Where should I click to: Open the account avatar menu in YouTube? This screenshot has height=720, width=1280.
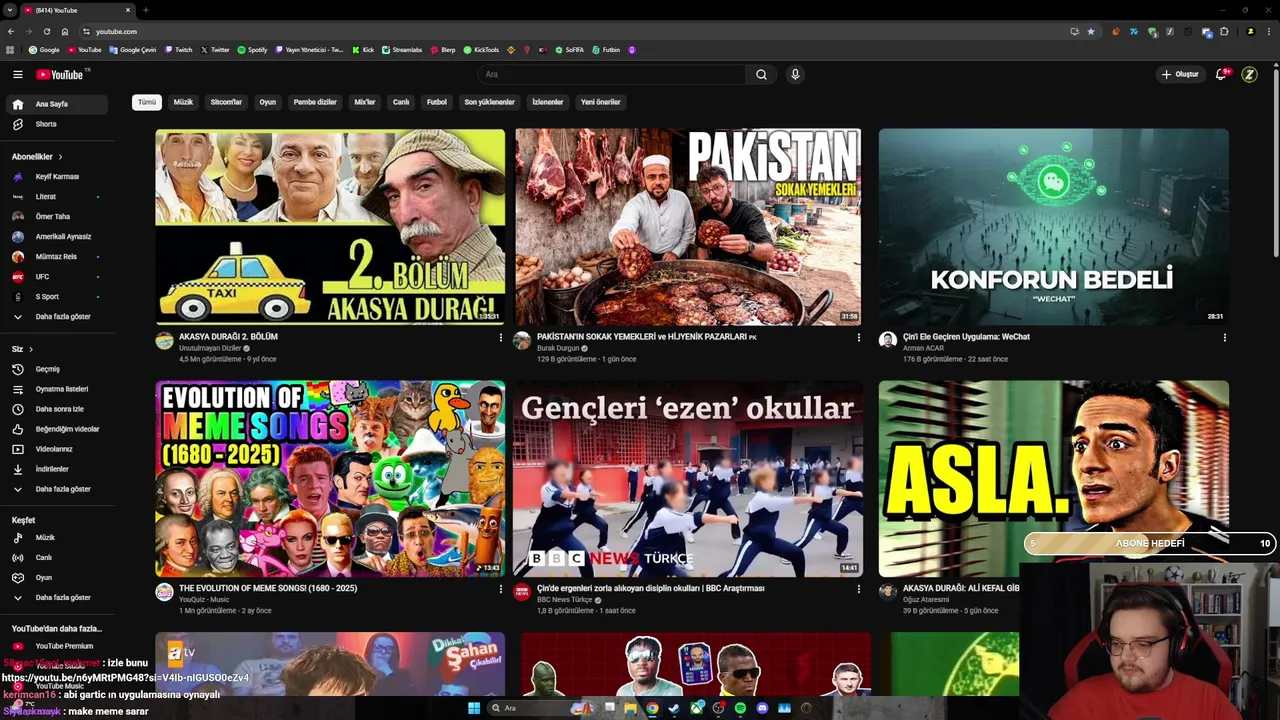pyautogui.click(x=1249, y=74)
